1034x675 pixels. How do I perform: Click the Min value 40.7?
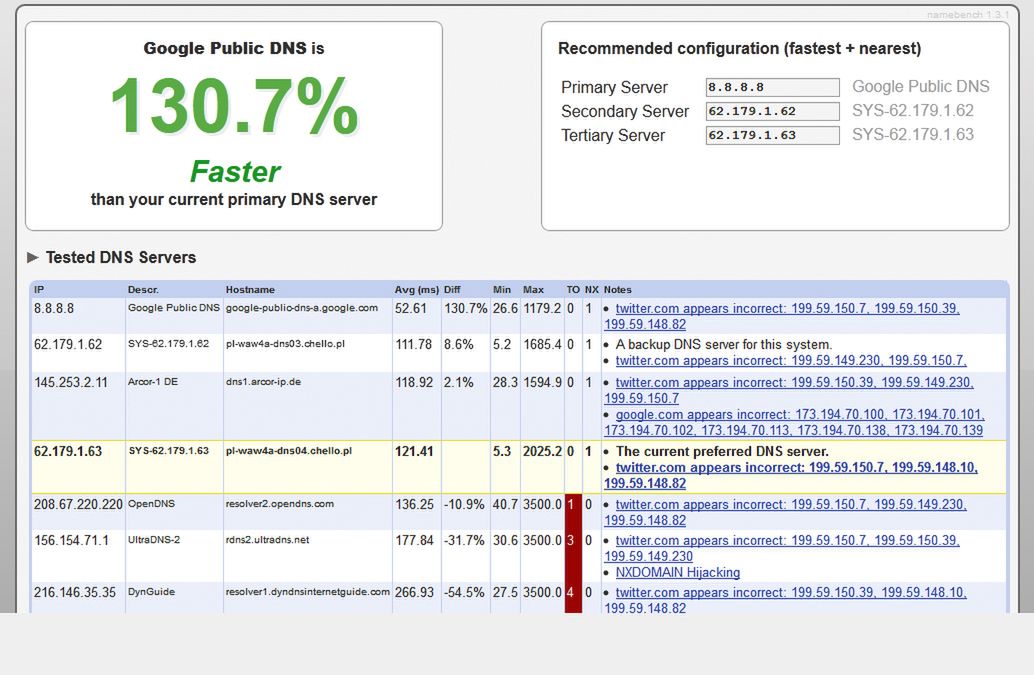pyautogui.click(x=505, y=504)
